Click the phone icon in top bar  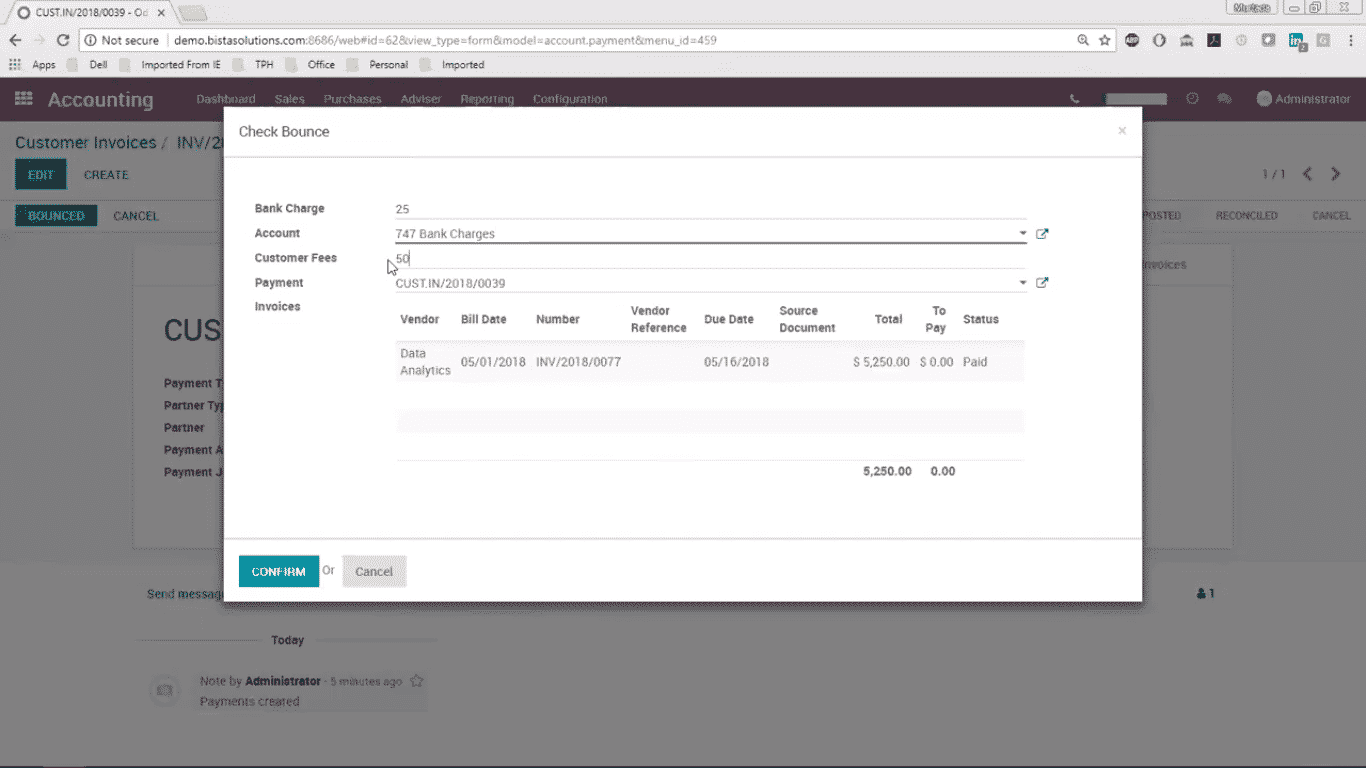pyautogui.click(x=1075, y=99)
